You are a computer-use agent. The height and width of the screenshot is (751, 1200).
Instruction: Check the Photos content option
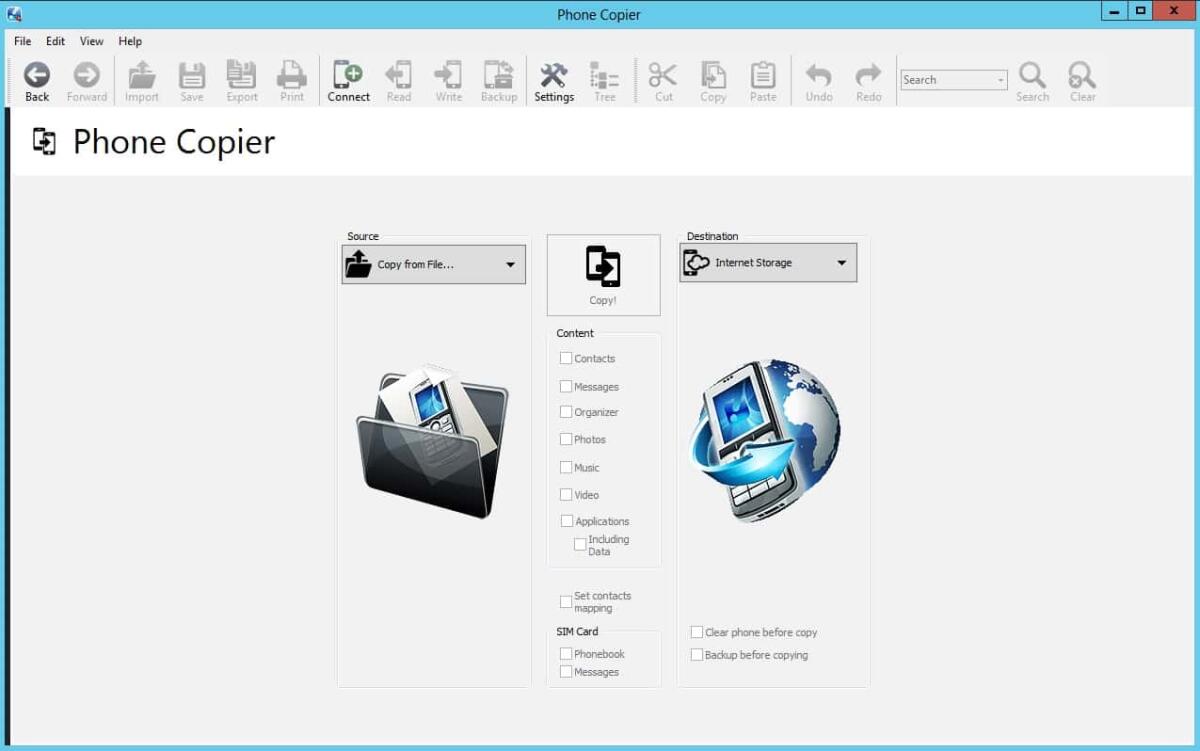(x=566, y=439)
